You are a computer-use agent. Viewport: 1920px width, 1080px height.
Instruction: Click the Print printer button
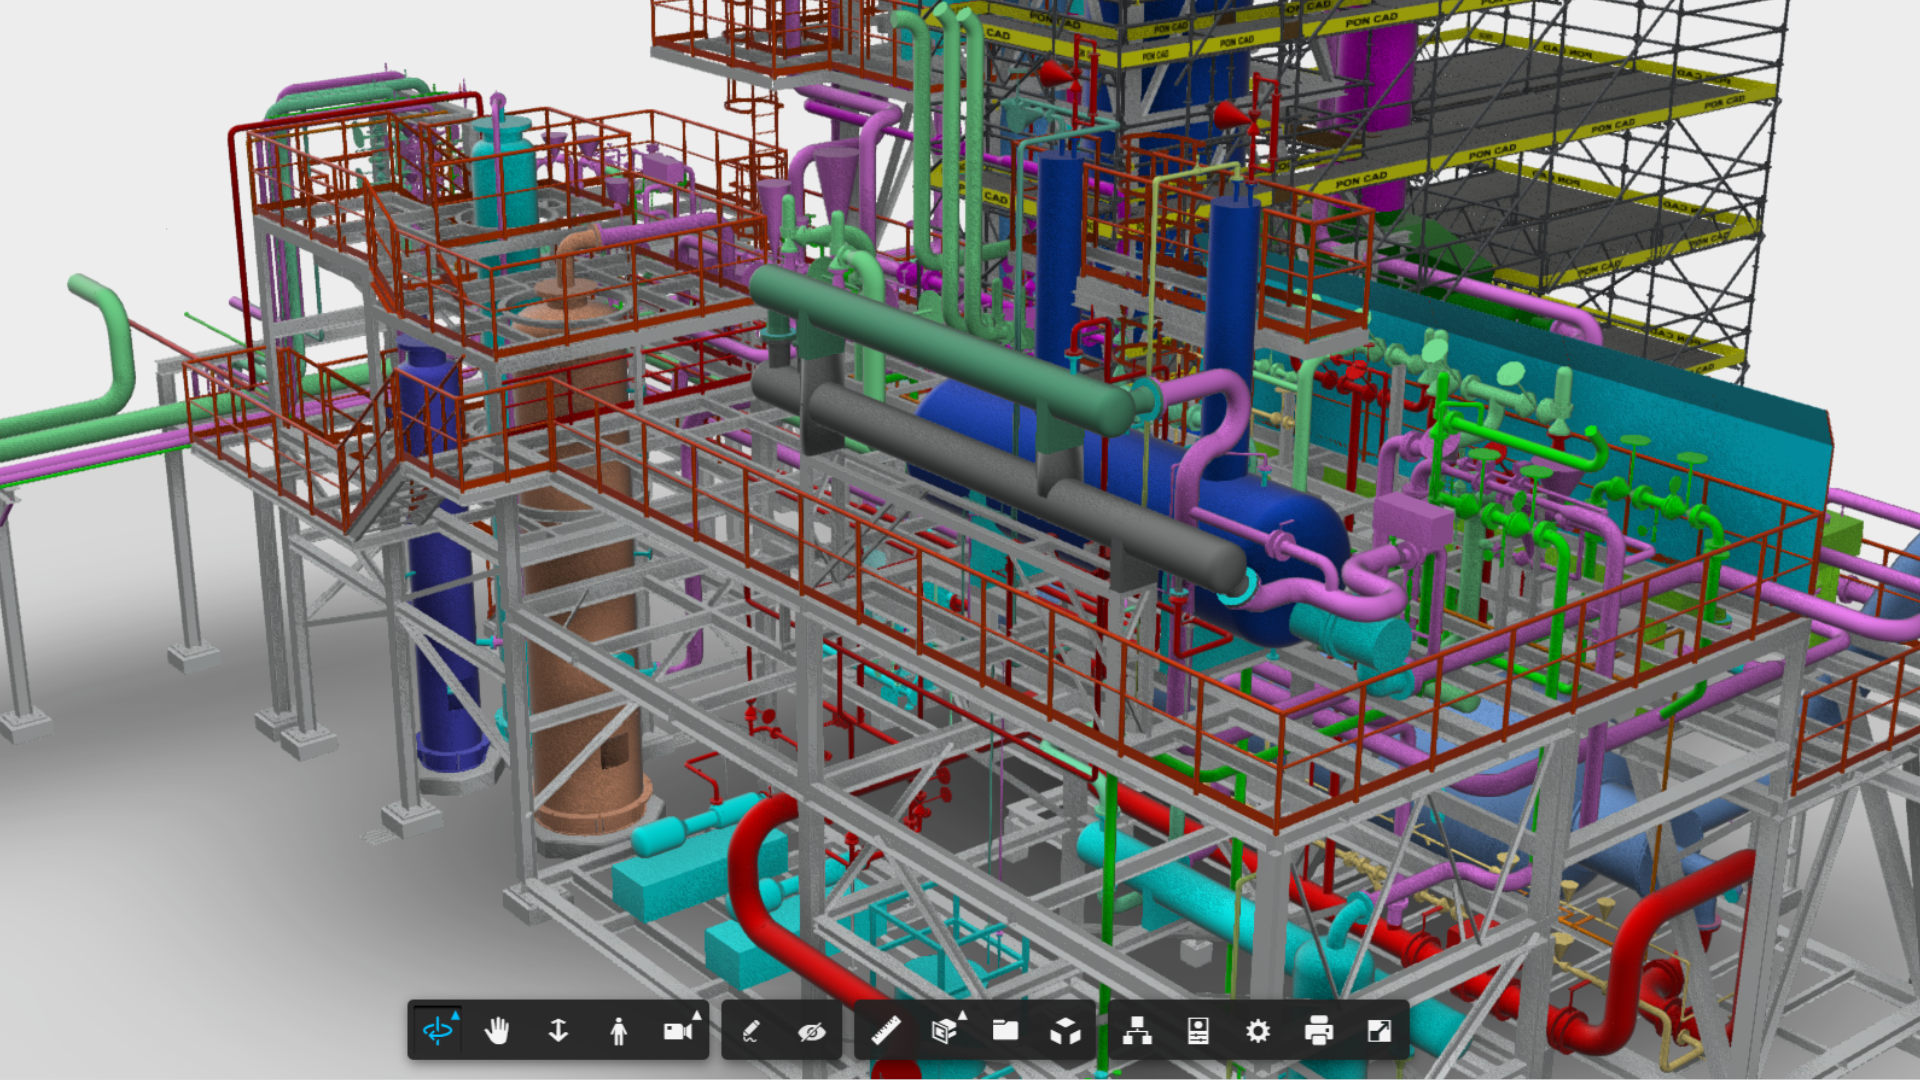1318,1030
